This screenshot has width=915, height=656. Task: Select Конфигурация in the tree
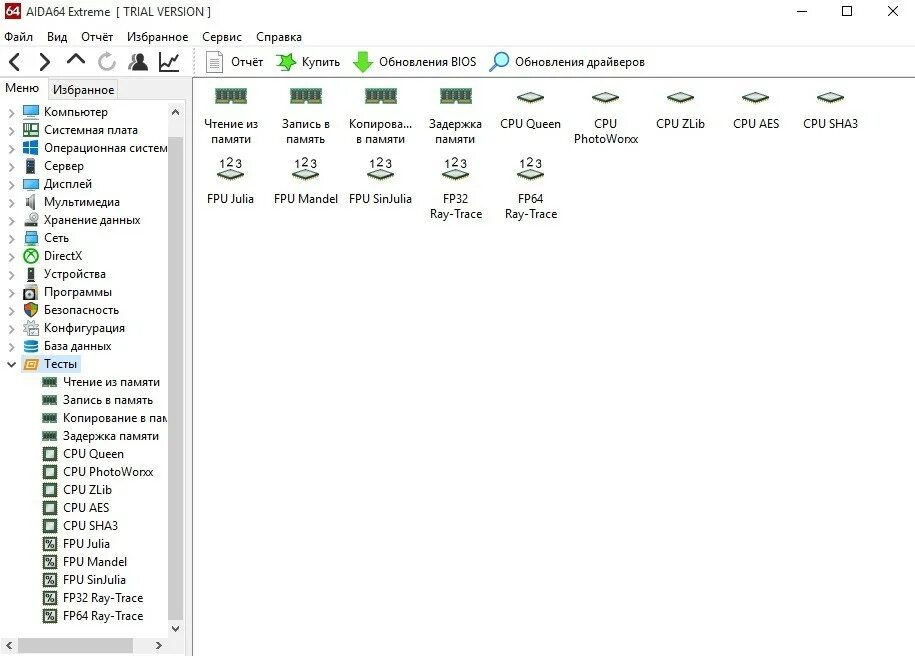point(84,328)
